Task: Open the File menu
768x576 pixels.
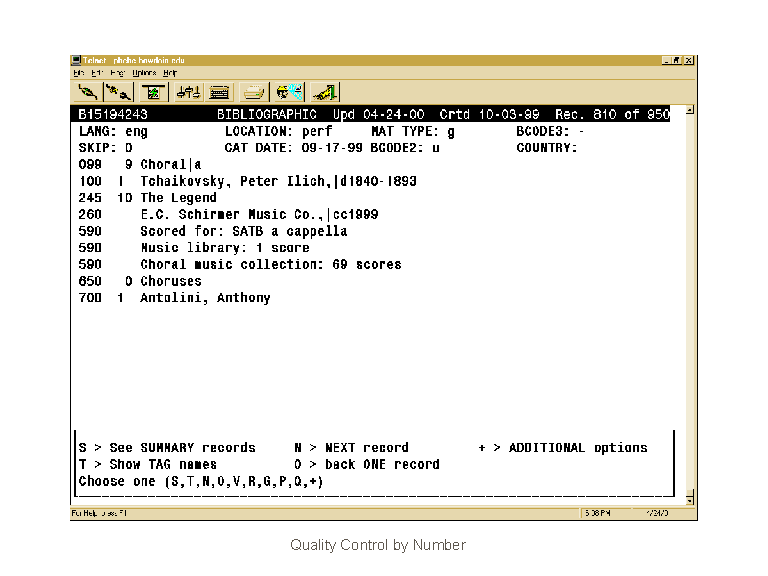Action: click(x=78, y=73)
